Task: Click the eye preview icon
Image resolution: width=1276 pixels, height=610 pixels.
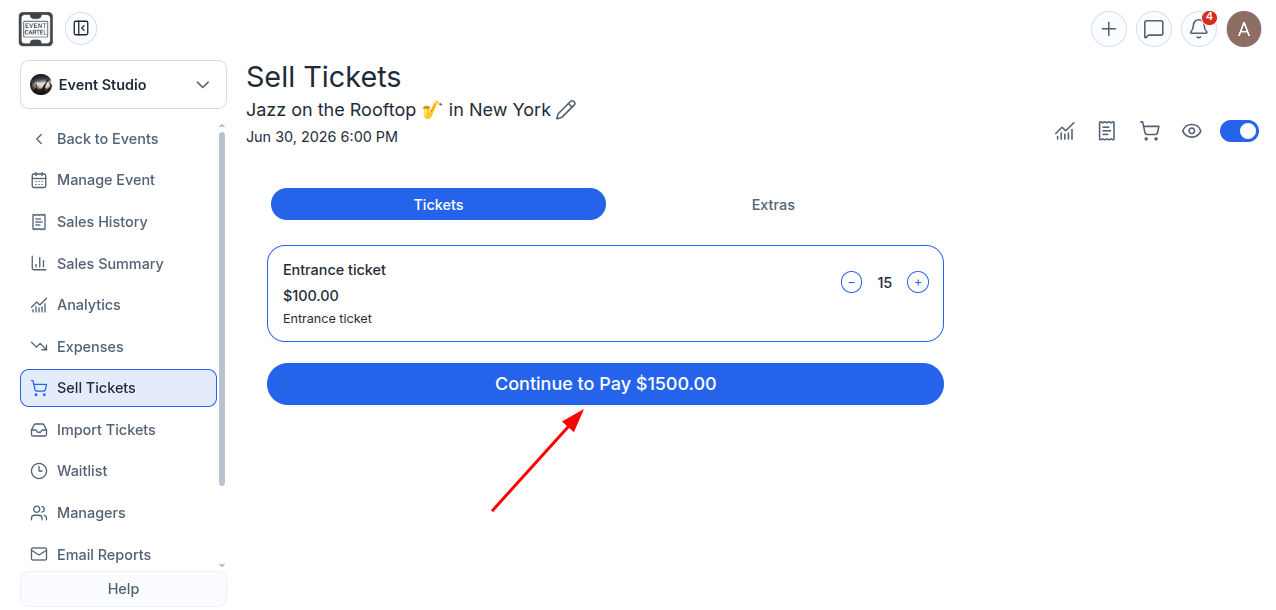Action: coord(1191,131)
